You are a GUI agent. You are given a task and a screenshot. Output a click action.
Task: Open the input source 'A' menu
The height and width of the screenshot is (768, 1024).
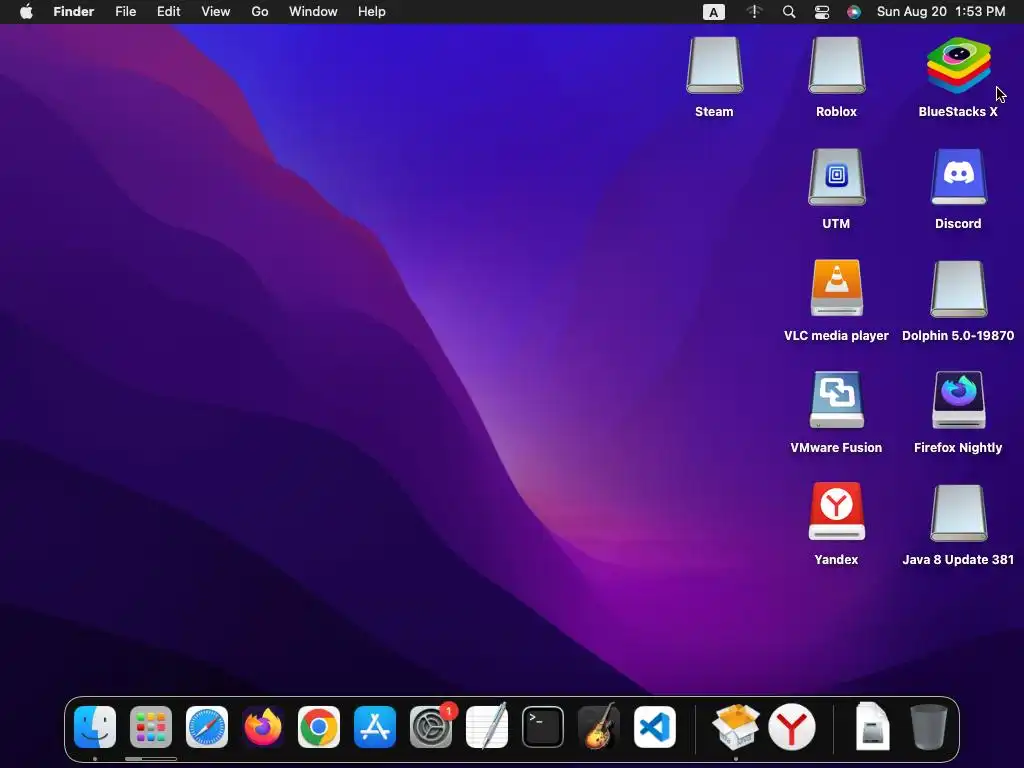click(x=714, y=12)
